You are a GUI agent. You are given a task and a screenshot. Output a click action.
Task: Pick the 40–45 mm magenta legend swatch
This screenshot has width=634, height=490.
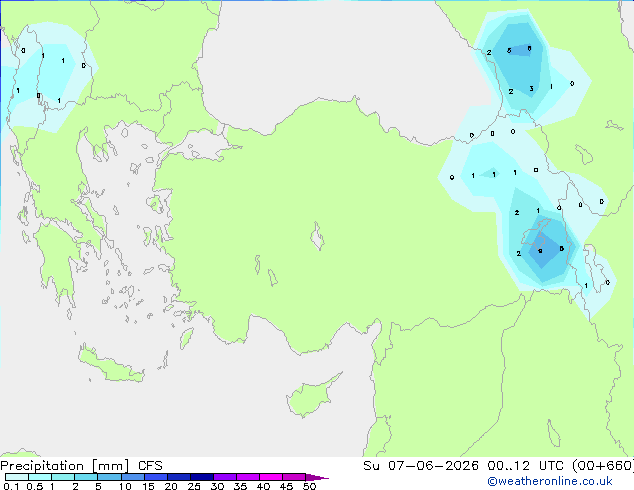(x=271, y=477)
